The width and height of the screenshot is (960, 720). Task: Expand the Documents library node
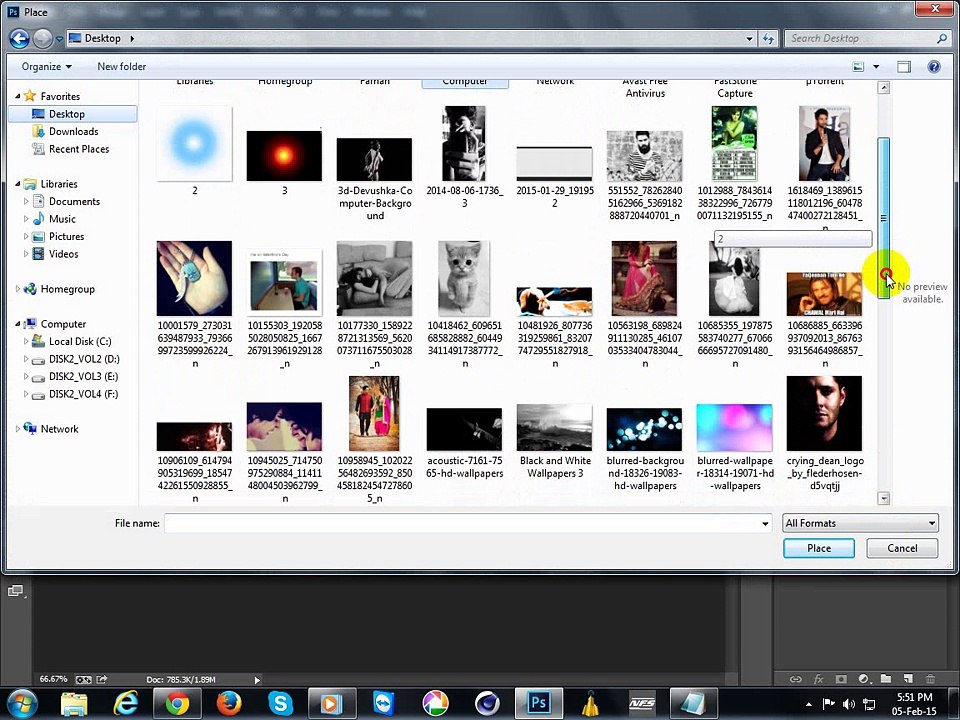click(x=26, y=201)
